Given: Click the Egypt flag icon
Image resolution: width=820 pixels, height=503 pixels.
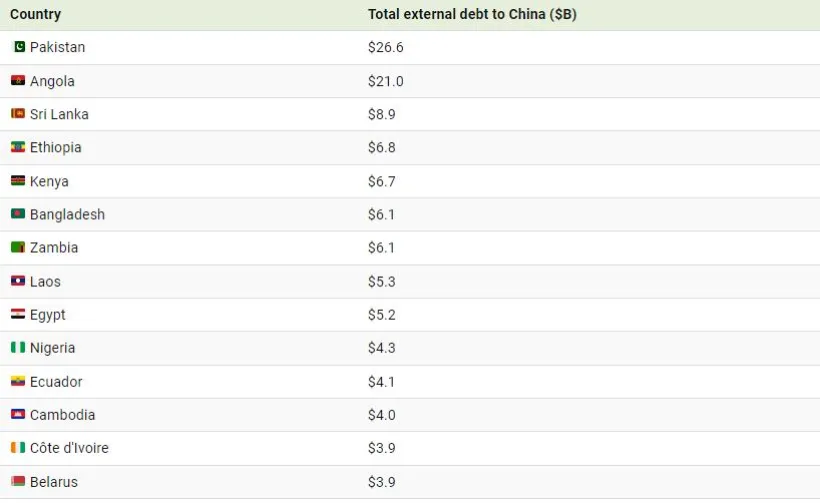Looking at the screenshot, I should pyautogui.click(x=18, y=314).
